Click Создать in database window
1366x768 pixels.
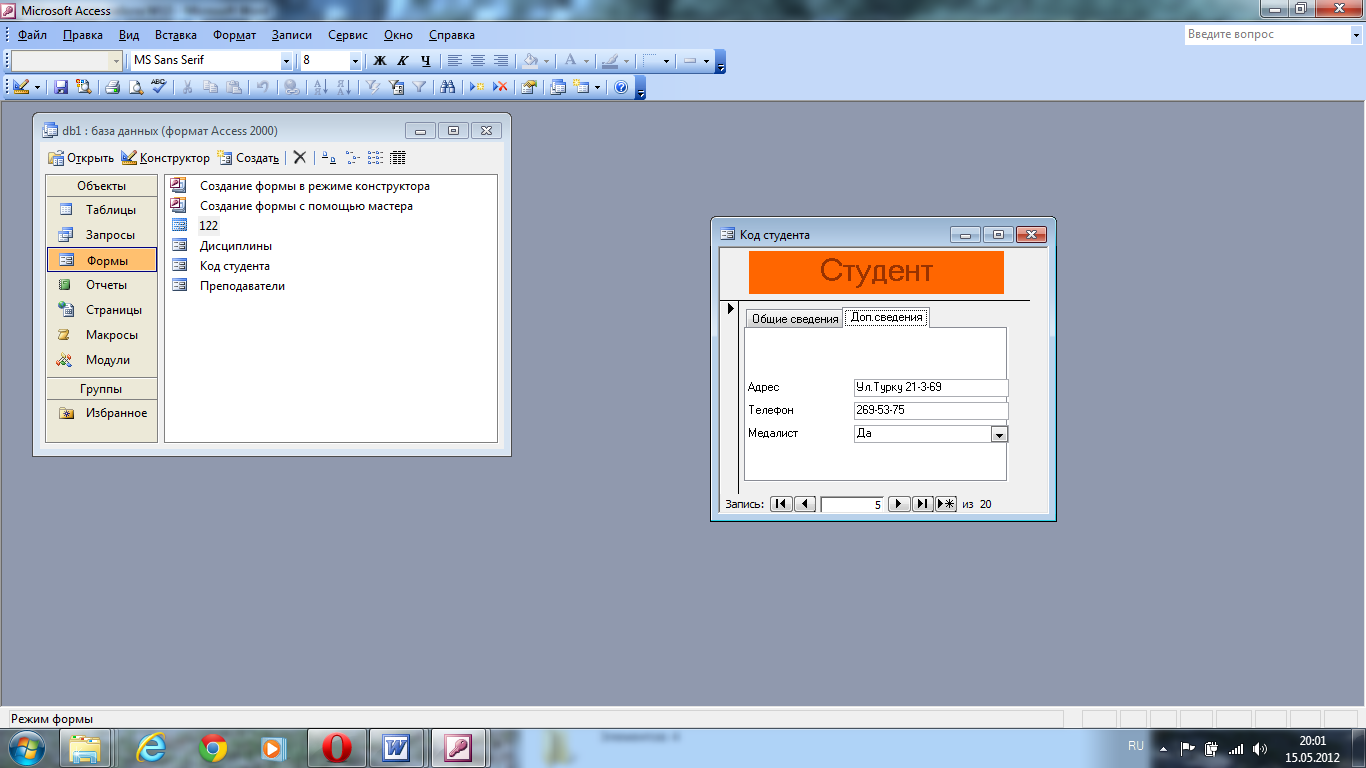point(248,158)
